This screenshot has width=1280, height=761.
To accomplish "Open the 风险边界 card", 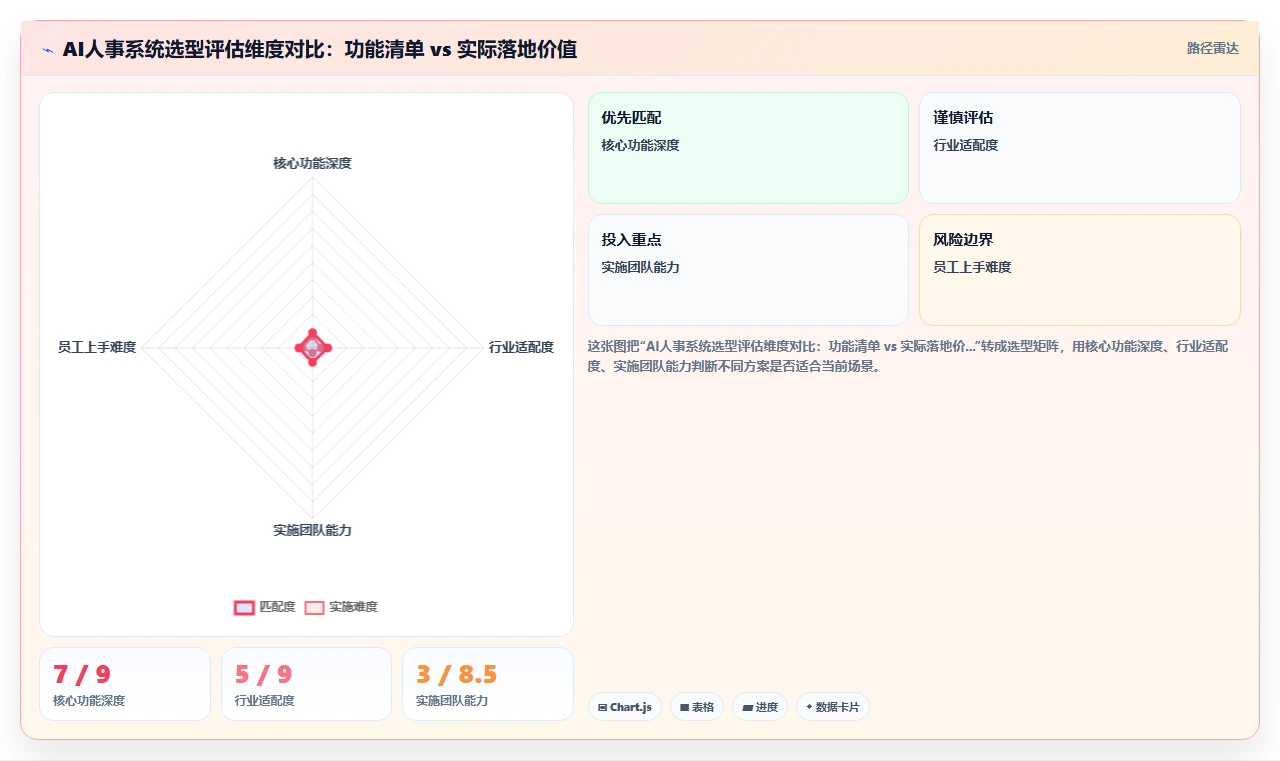I will pos(1080,270).
